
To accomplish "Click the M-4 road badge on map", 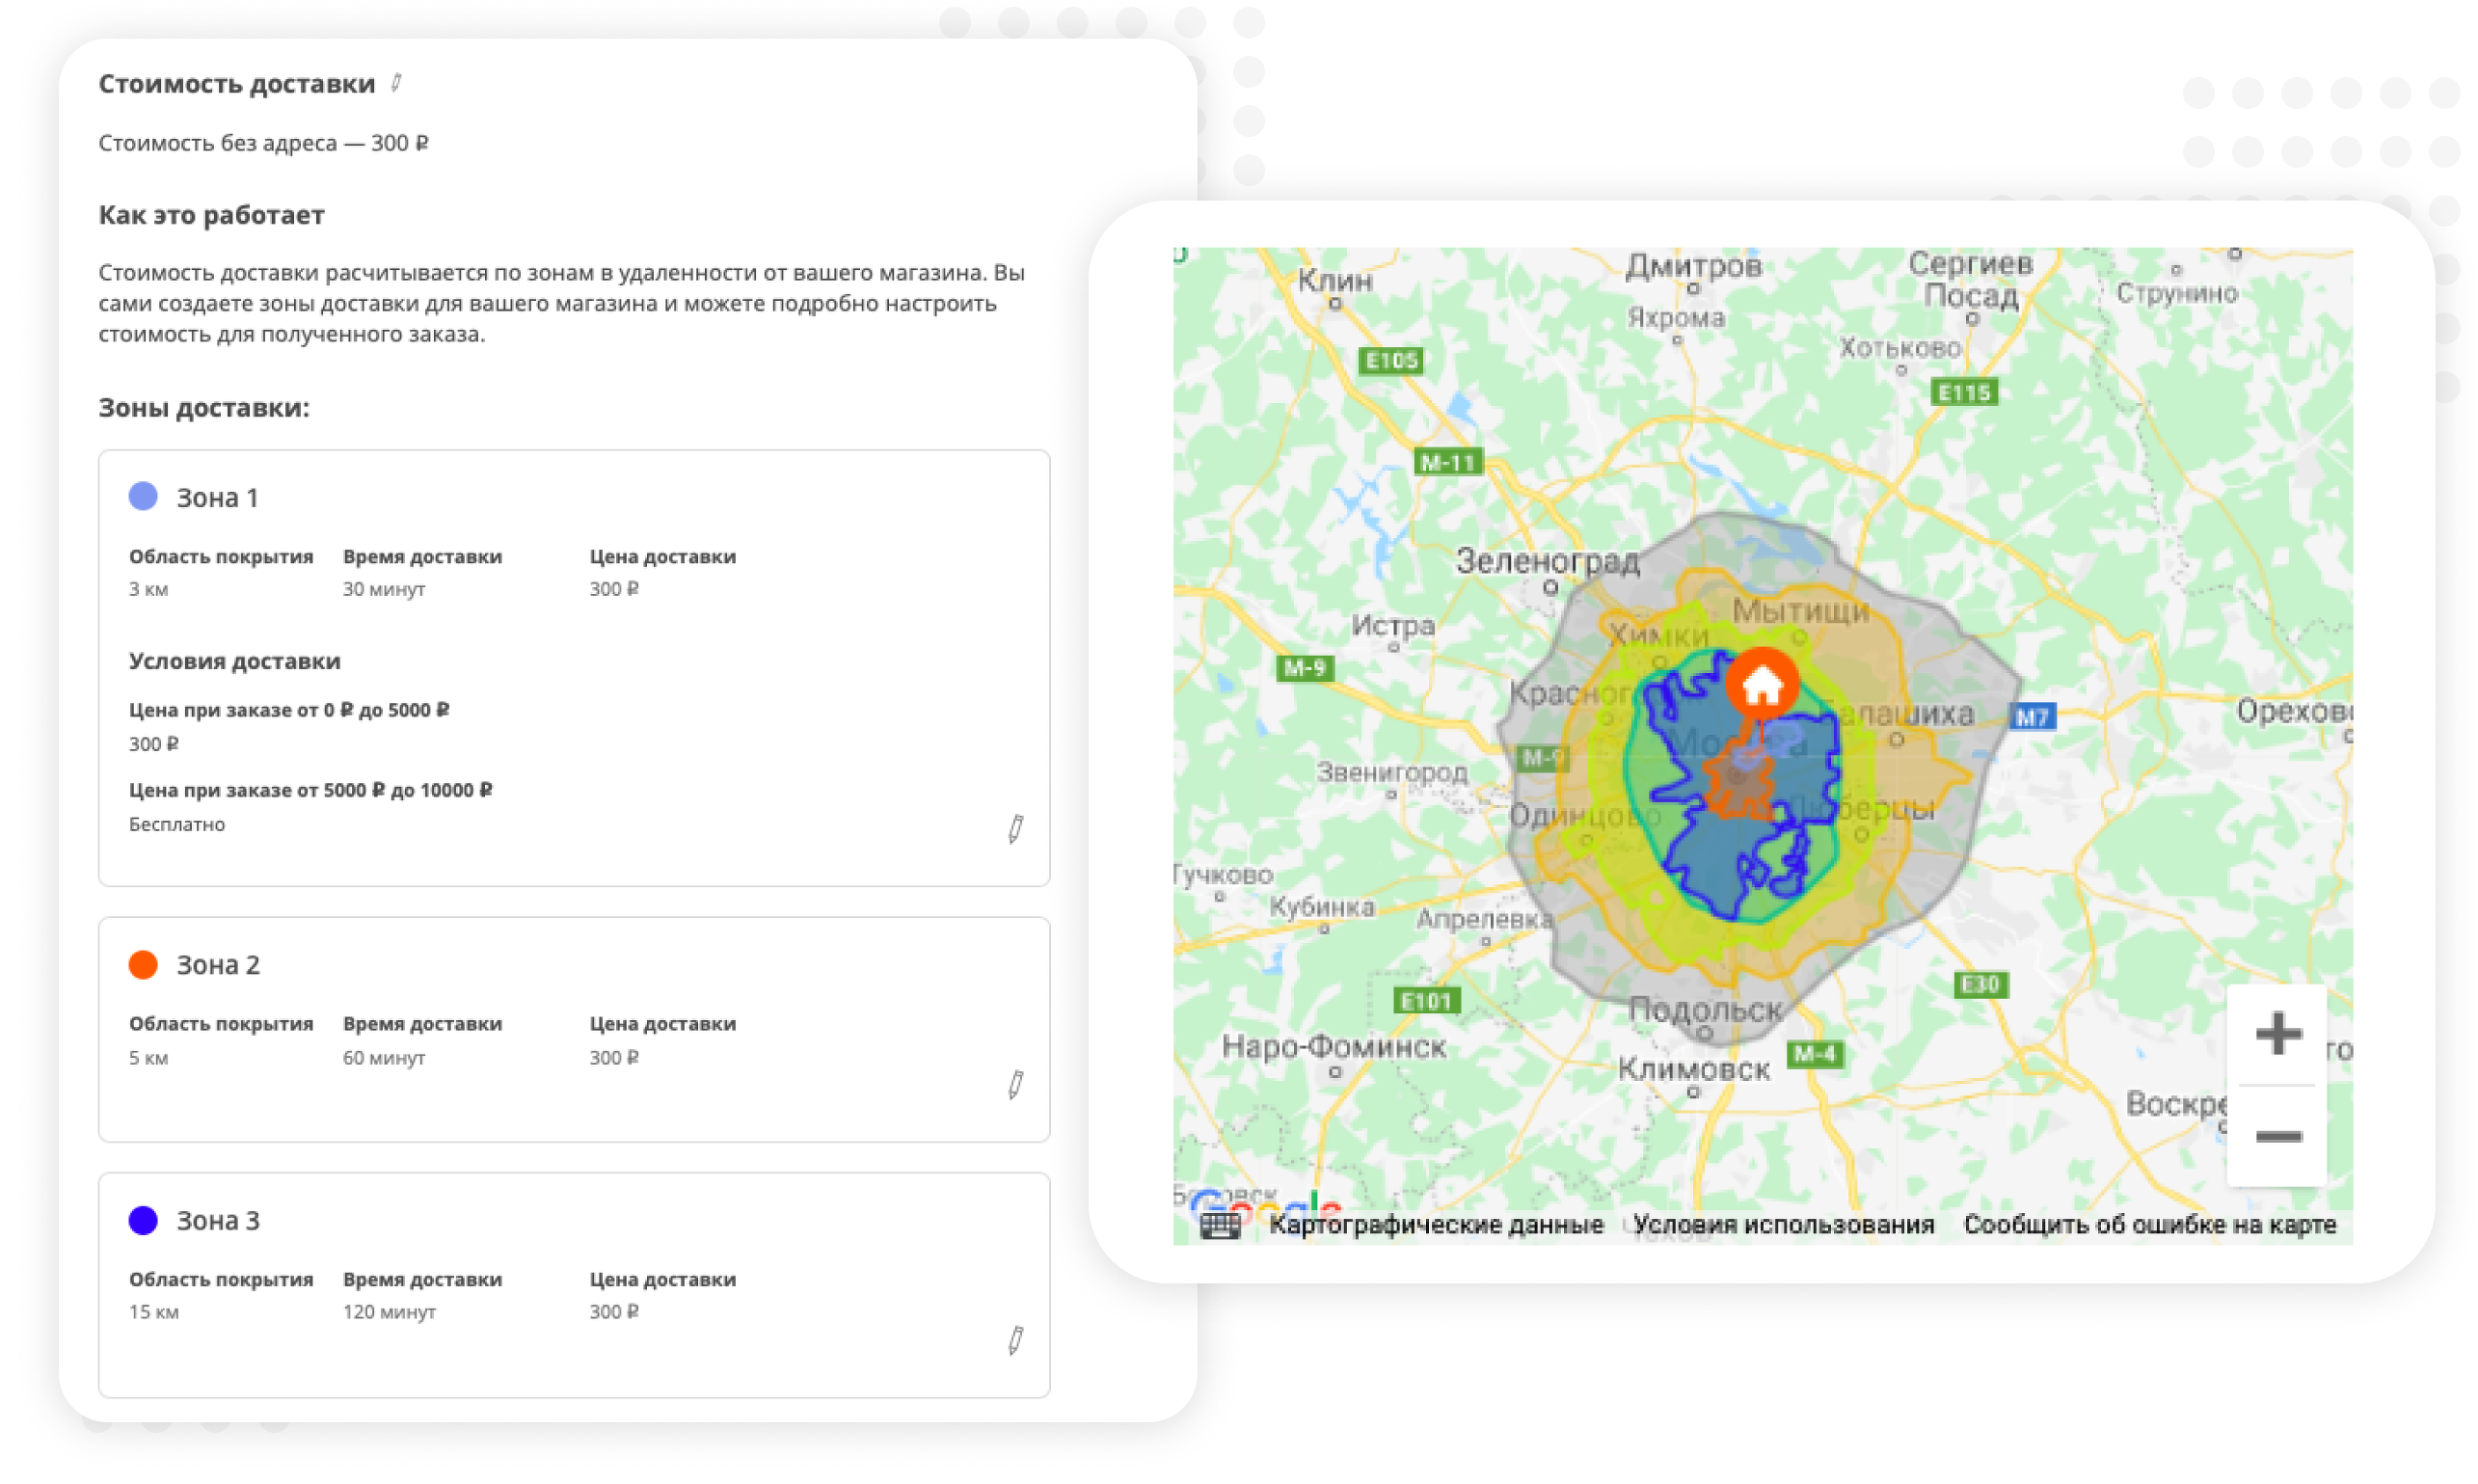I will pyautogui.click(x=1814, y=1054).
